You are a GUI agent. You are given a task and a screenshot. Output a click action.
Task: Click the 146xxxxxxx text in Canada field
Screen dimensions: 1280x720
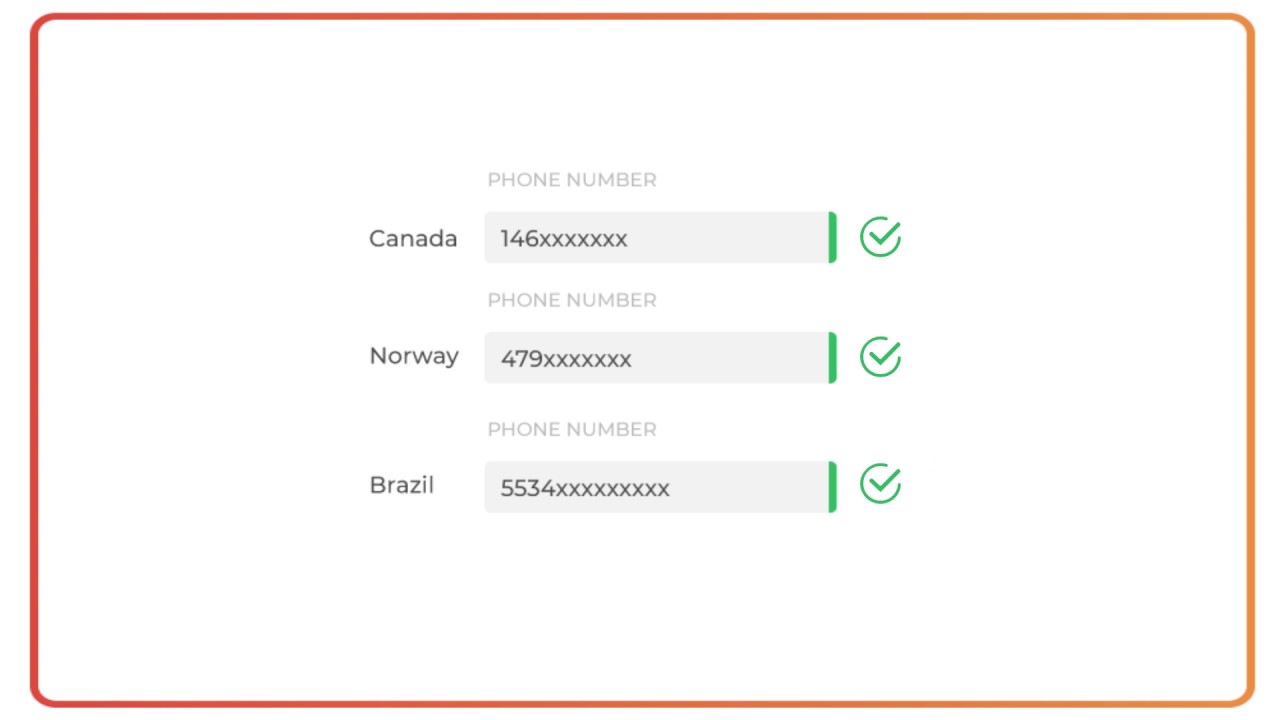(x=564, y=239)
